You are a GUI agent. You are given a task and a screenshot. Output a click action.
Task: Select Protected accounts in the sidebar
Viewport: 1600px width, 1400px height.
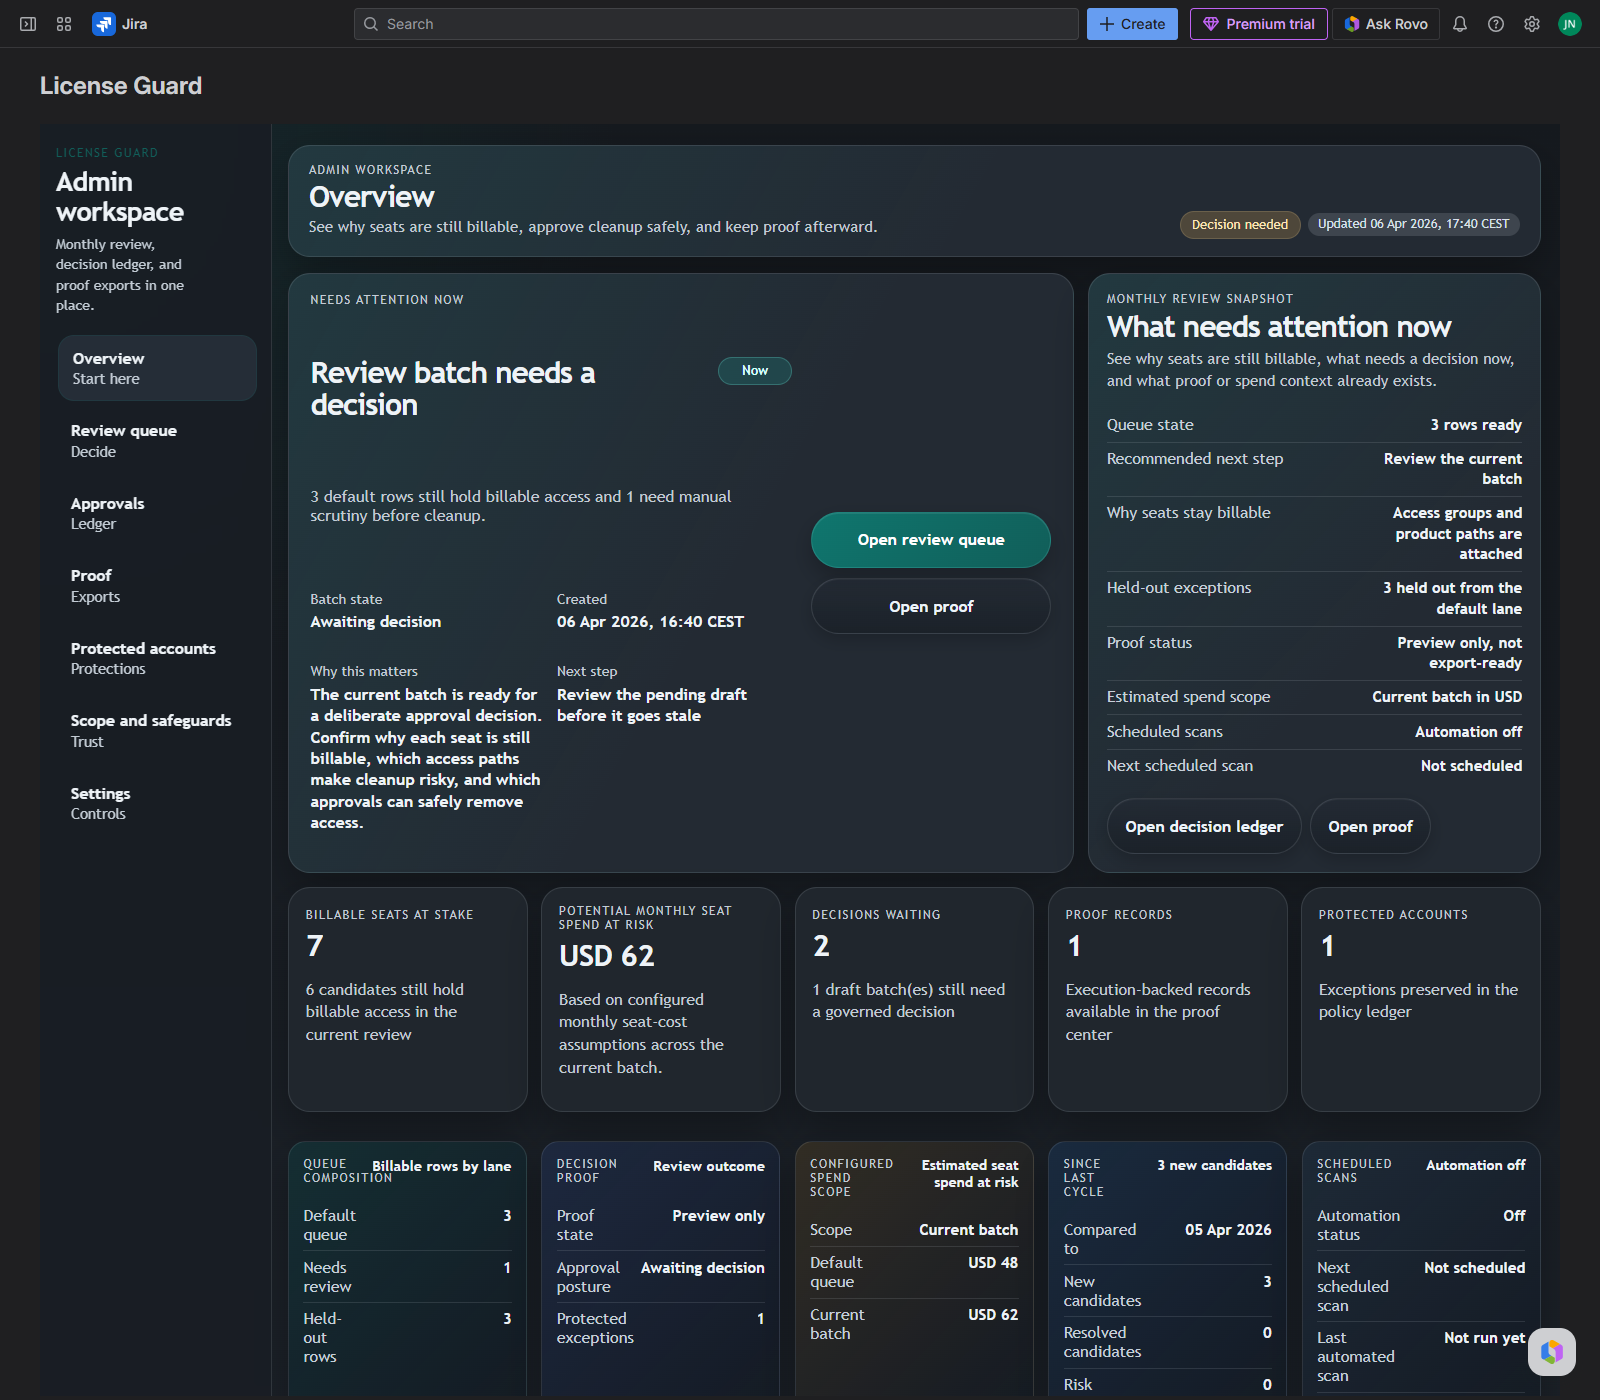point(143,657)
